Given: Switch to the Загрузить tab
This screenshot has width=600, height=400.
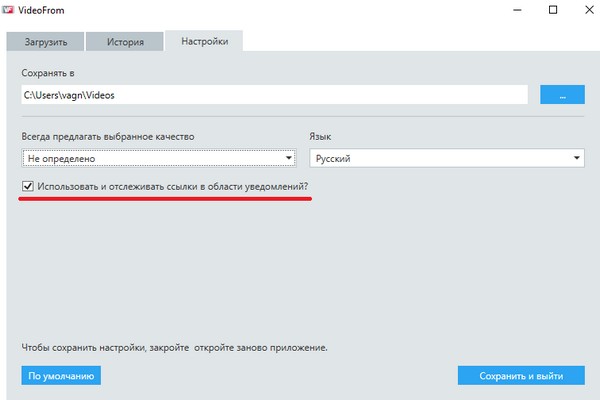Looking at the screenshot, I should 45,41.
